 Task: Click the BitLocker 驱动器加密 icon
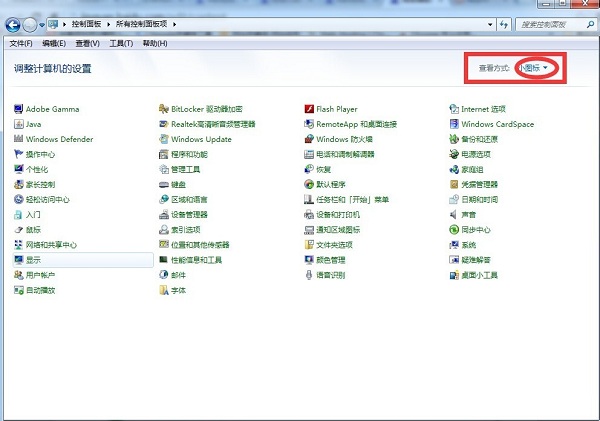point(164,109)
